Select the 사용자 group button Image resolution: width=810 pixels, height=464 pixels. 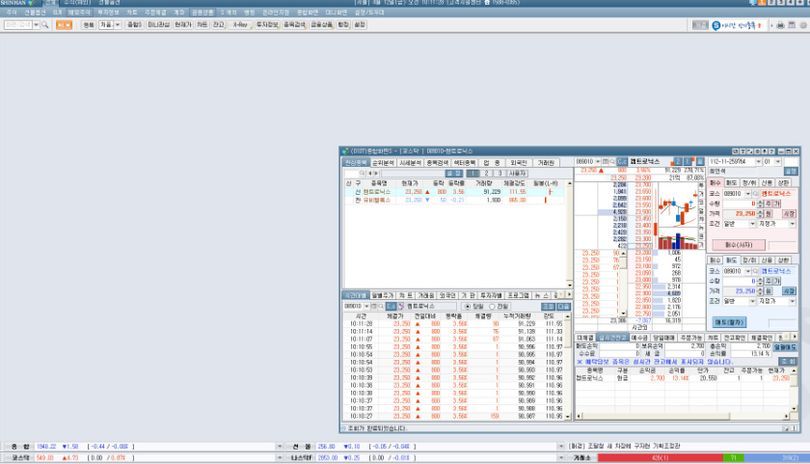517,174
